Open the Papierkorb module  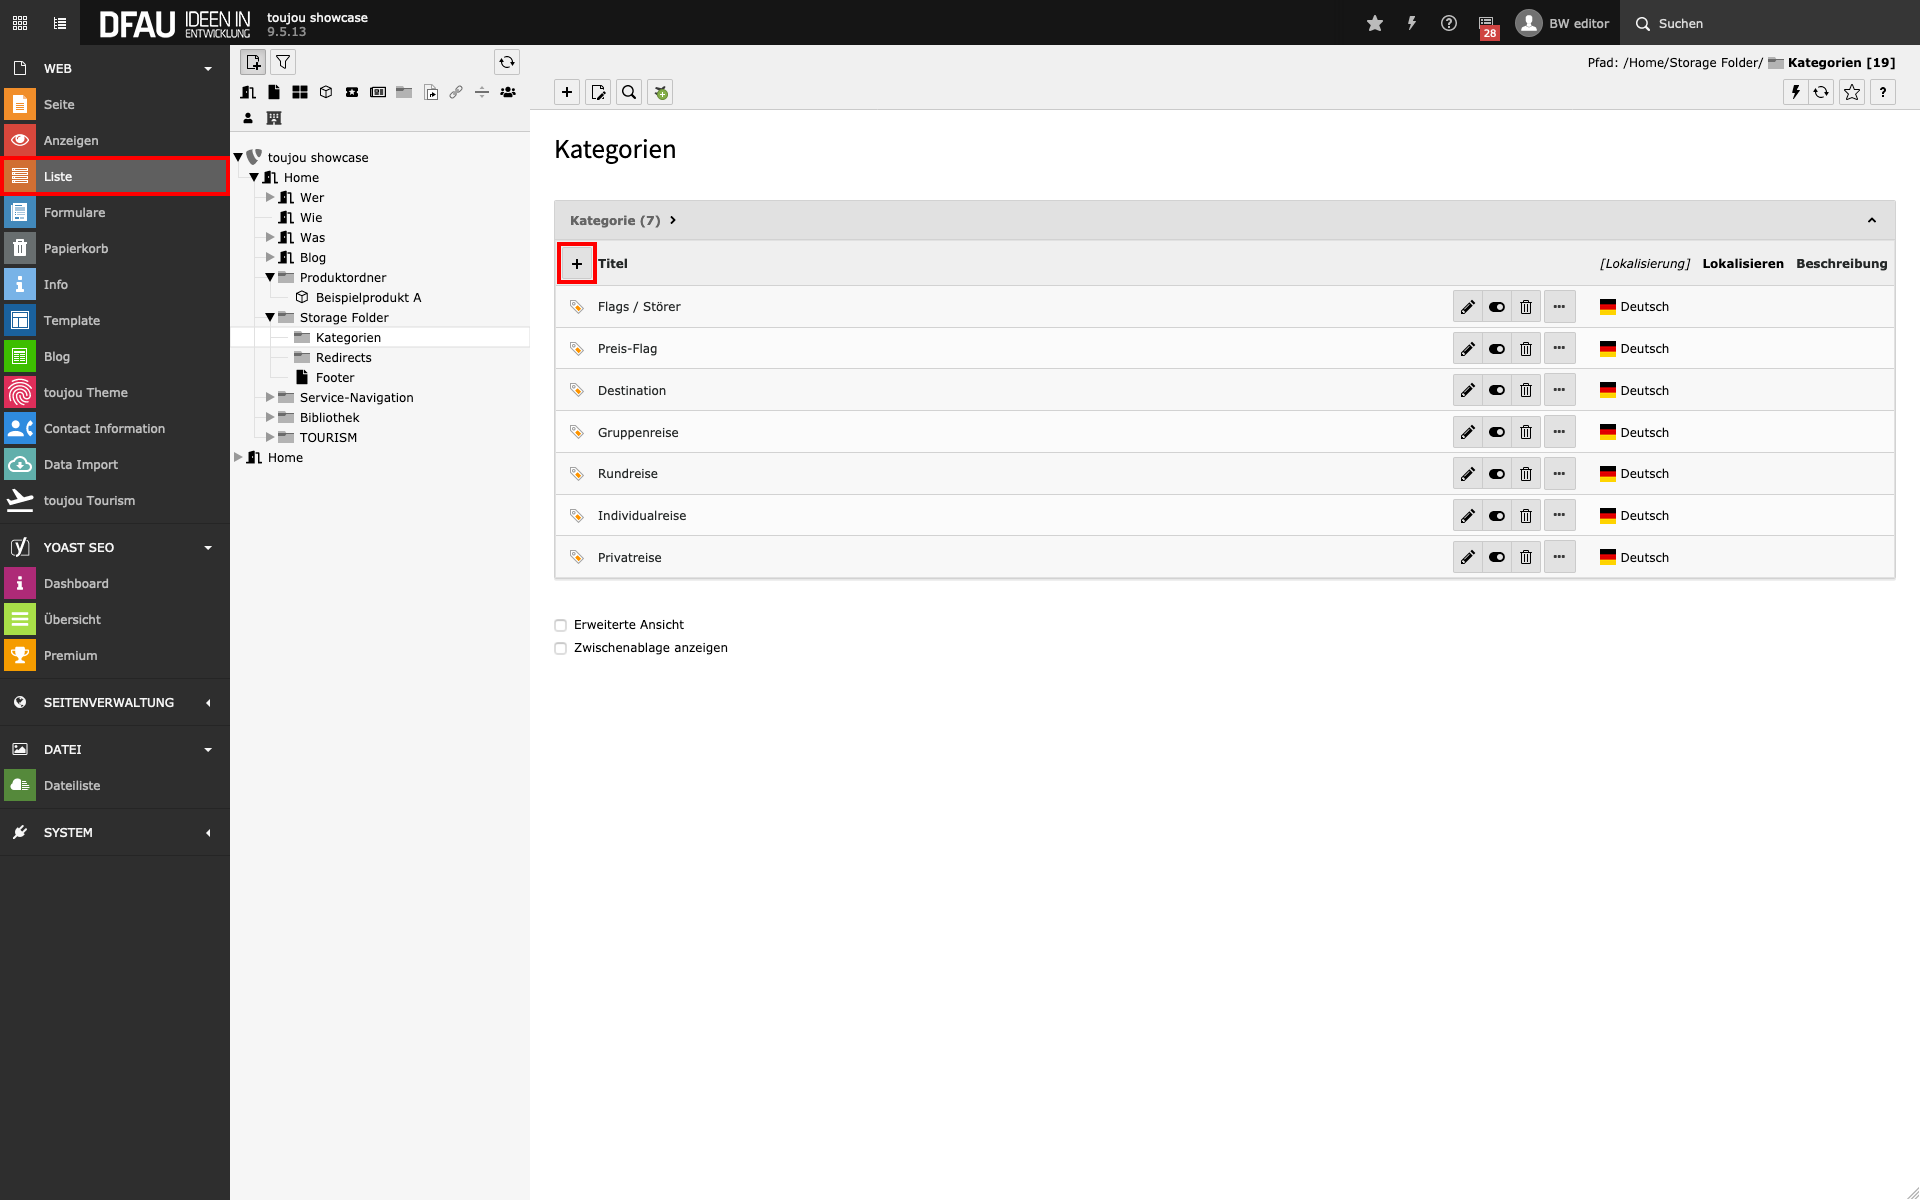pos(76,249)
